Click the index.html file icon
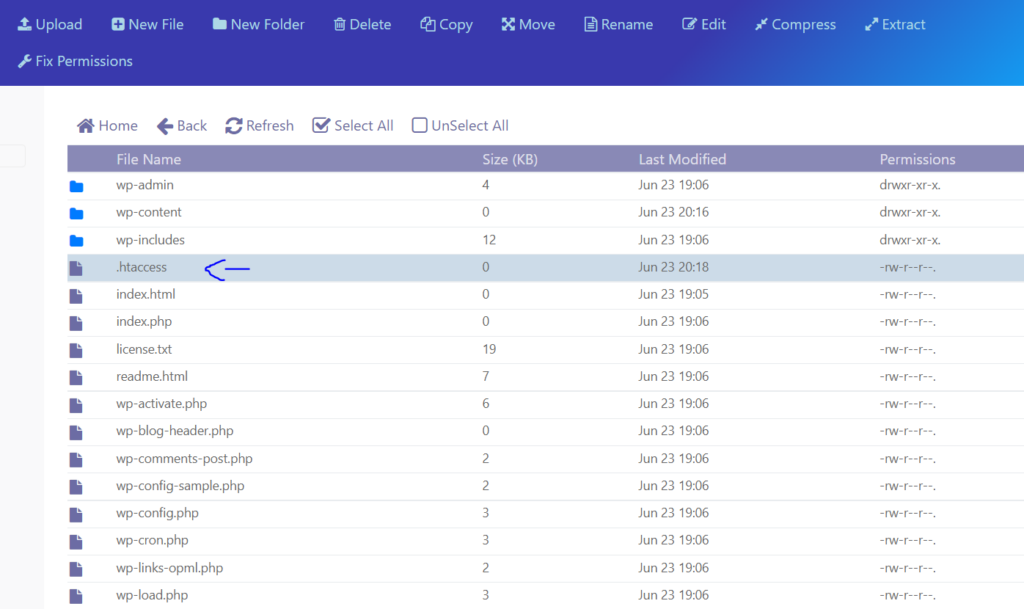This screenshot has height=609, width=1024. [76, 296]
